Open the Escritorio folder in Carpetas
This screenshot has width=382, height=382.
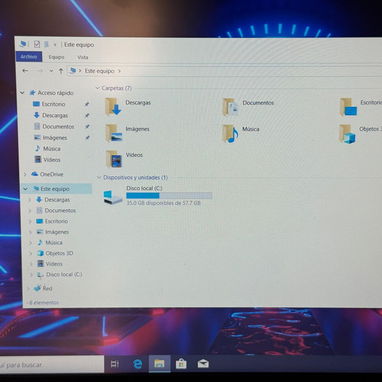tap(361, 106)
